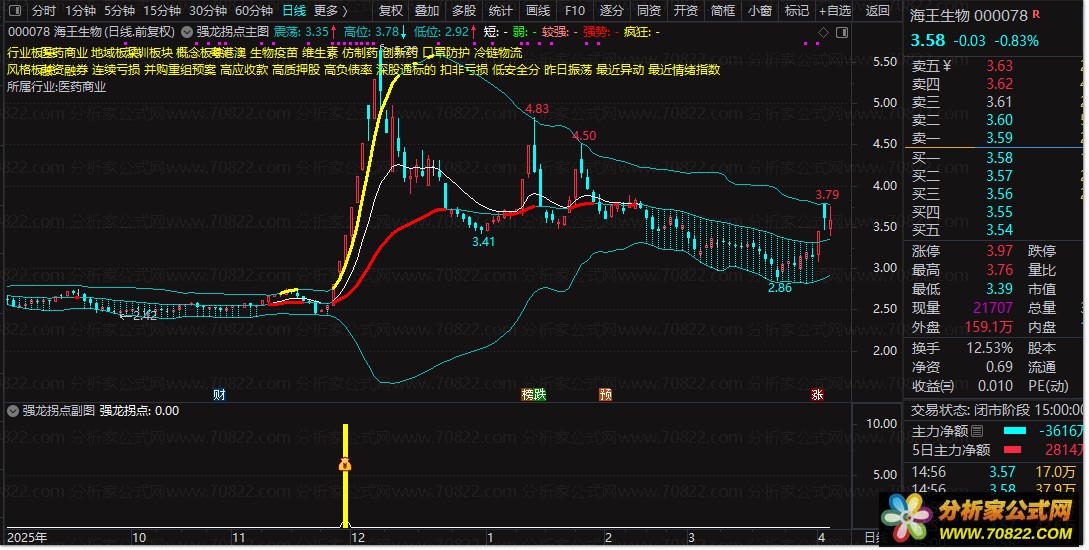This screenshot has width=1089, height=550.
Task: Click the 2.86 low price label on chart
Action: pos(780,288)
